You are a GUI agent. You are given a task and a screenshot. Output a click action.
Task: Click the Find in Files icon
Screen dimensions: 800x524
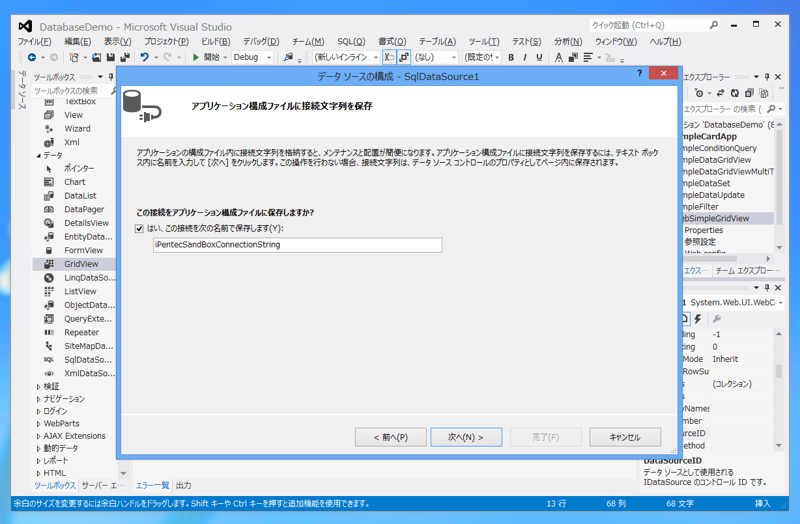pos(288,58)
